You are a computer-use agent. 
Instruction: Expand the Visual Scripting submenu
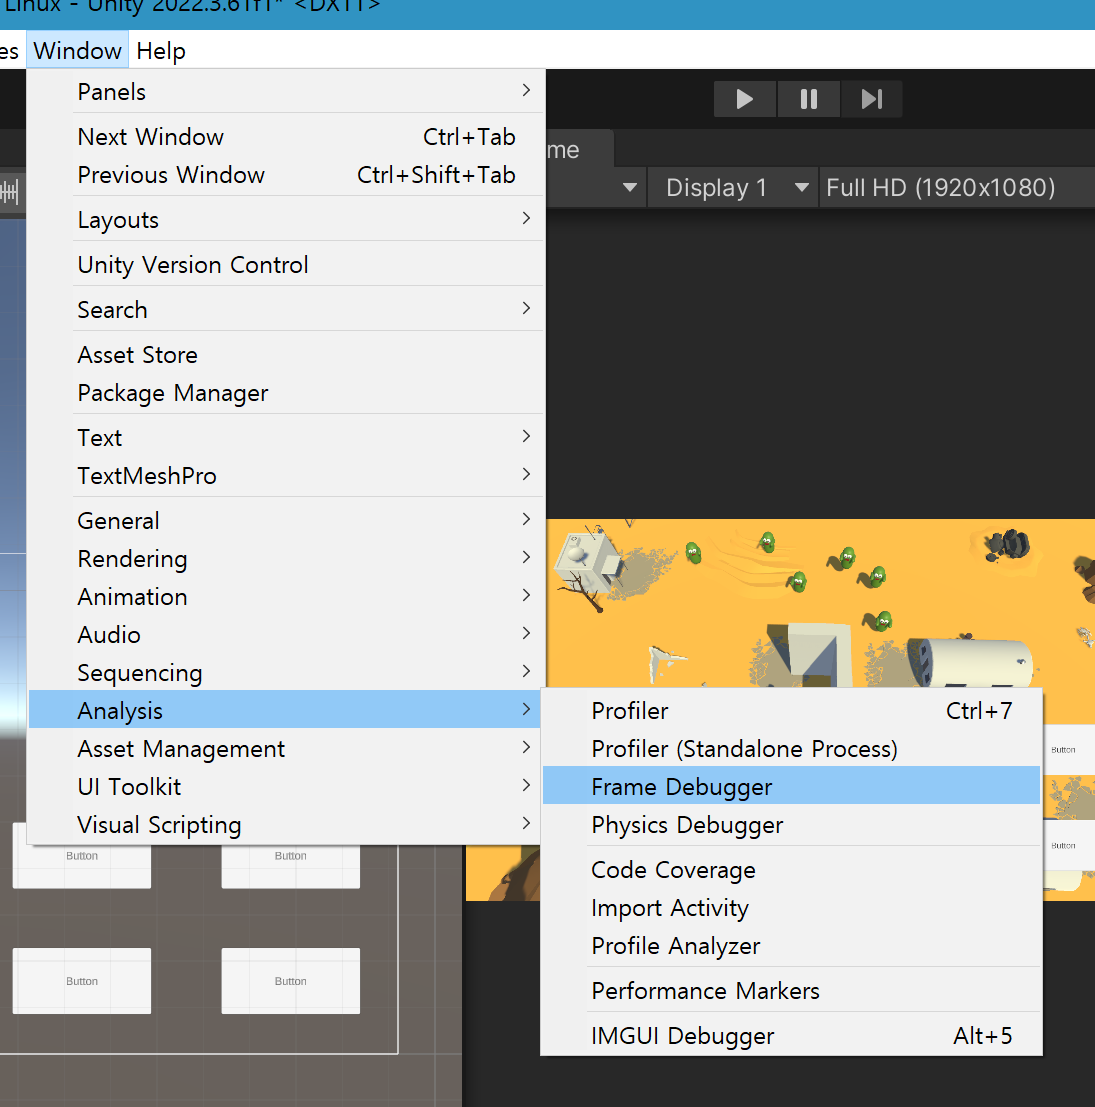pos(286,825)
